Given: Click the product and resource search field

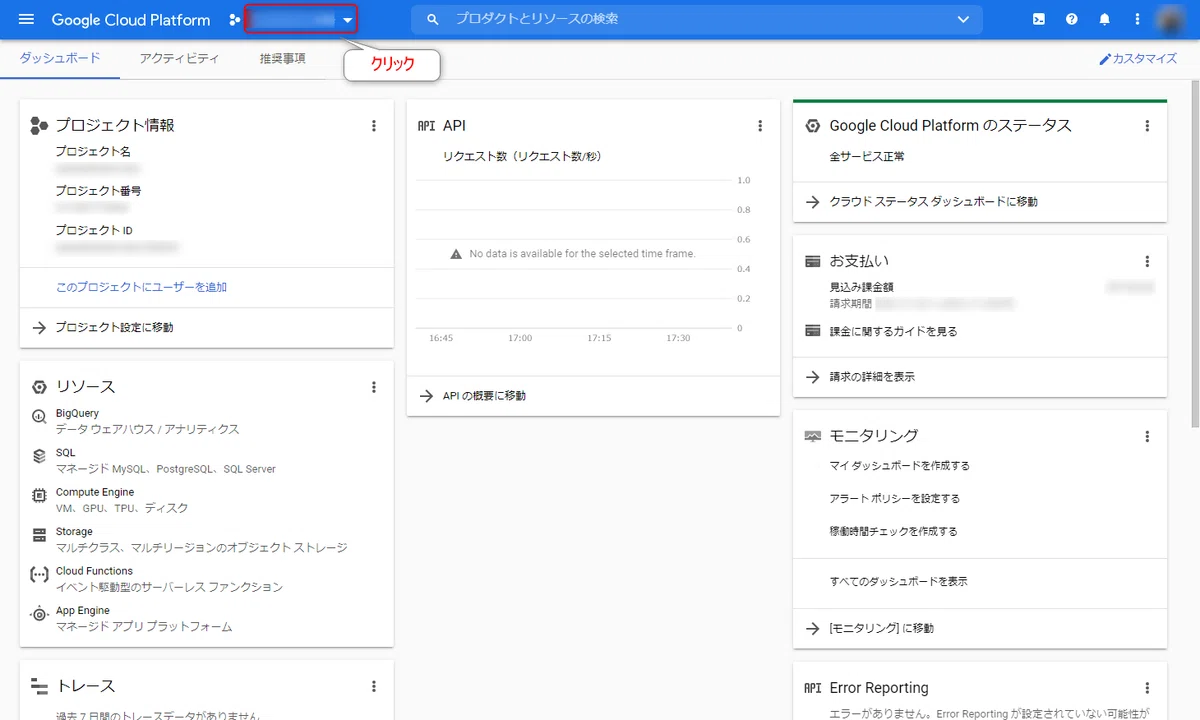Looking at the screenshot, I should click(x=697, y=19).
